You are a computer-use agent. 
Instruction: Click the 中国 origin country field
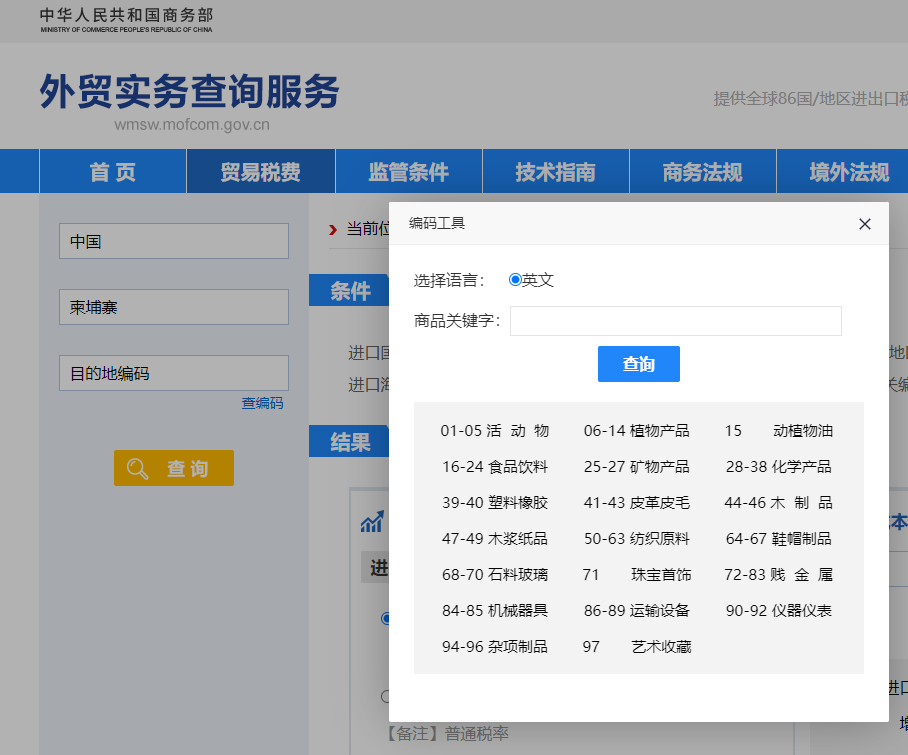(174, 241)
